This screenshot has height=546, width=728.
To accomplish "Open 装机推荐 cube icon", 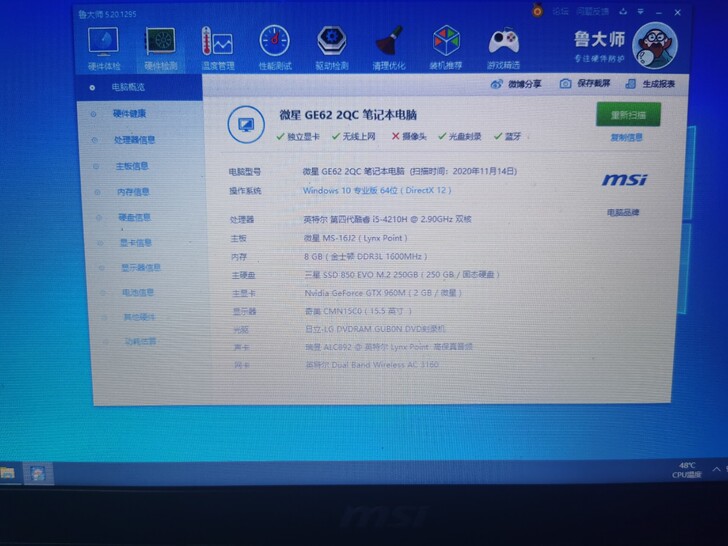I will click(x=446, y=49).
